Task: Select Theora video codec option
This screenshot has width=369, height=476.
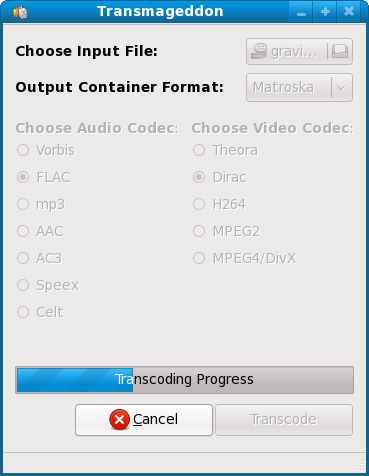Action: 225,150
